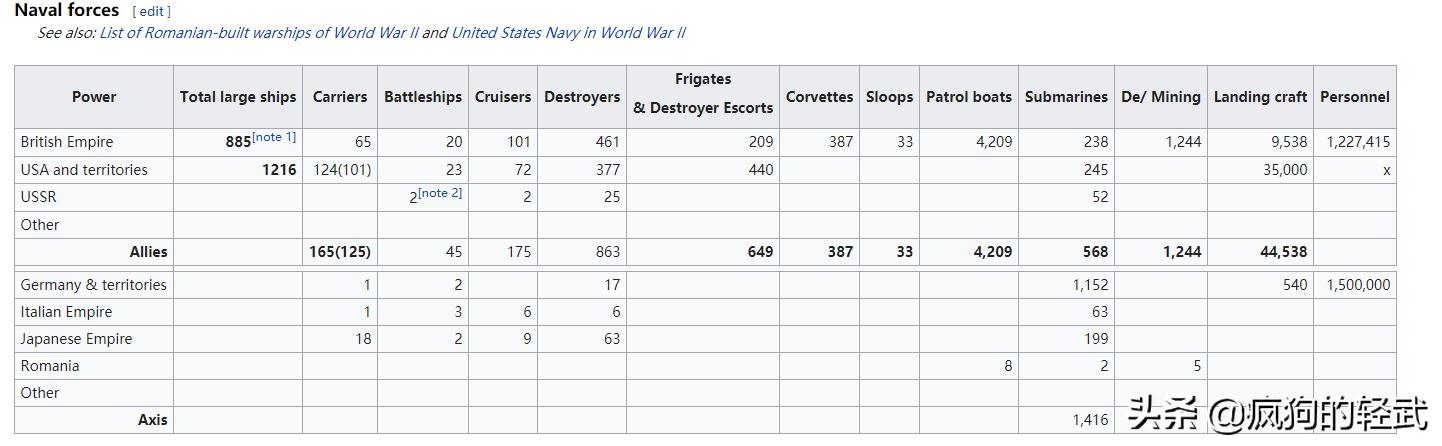Click British Empire personnel value 1,227,415

1358,142
